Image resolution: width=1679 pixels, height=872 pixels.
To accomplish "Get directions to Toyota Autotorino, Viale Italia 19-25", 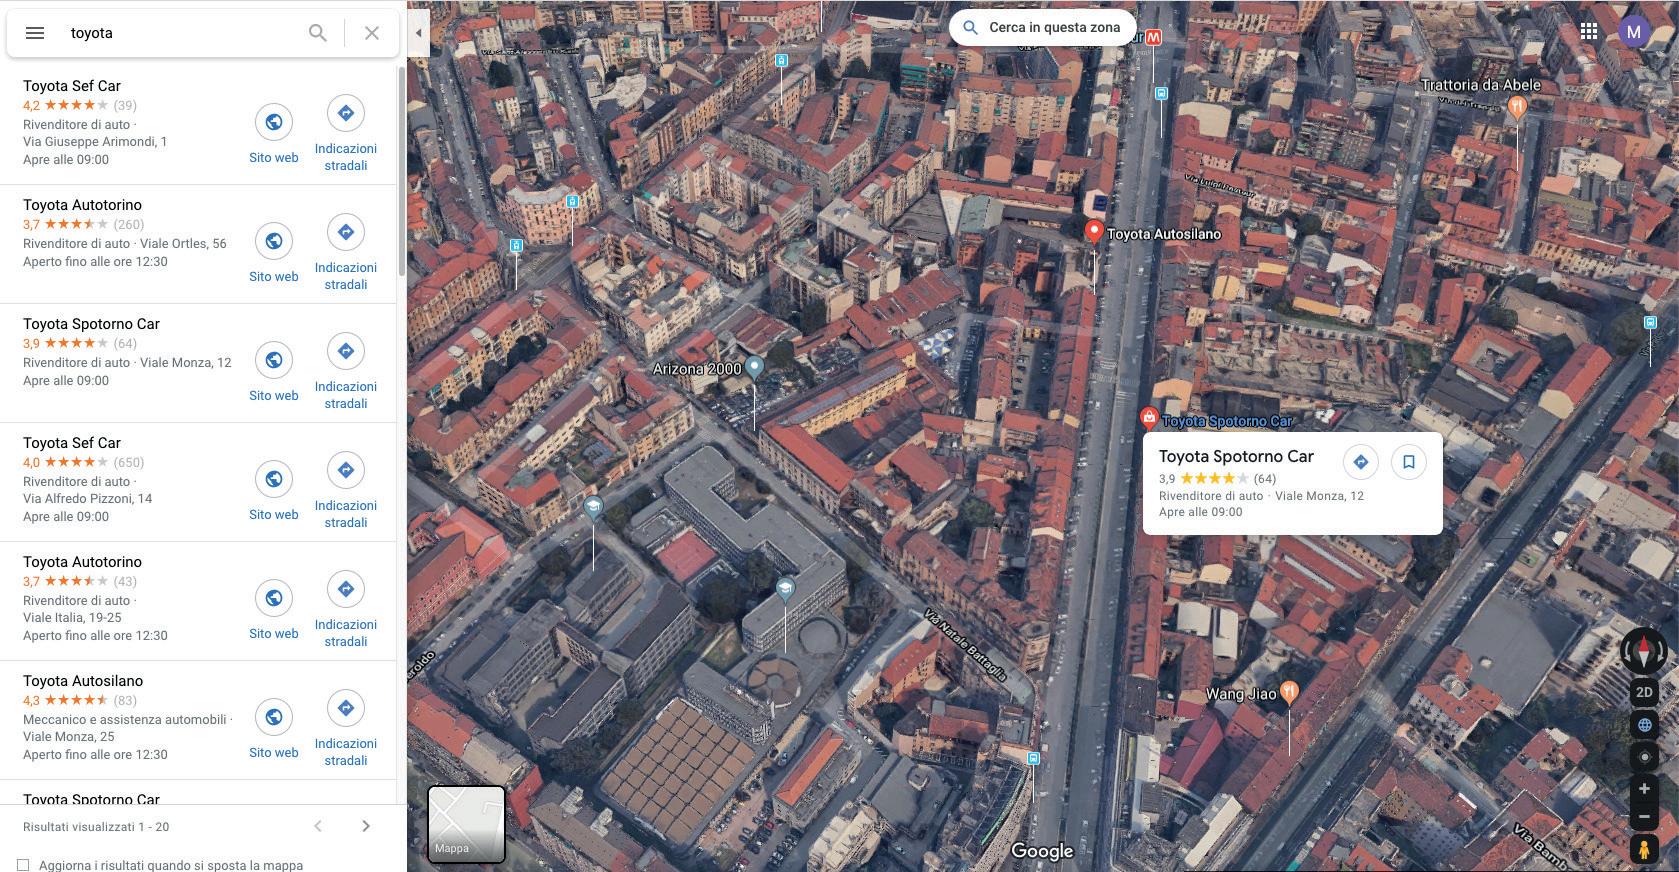I will 346,610.
